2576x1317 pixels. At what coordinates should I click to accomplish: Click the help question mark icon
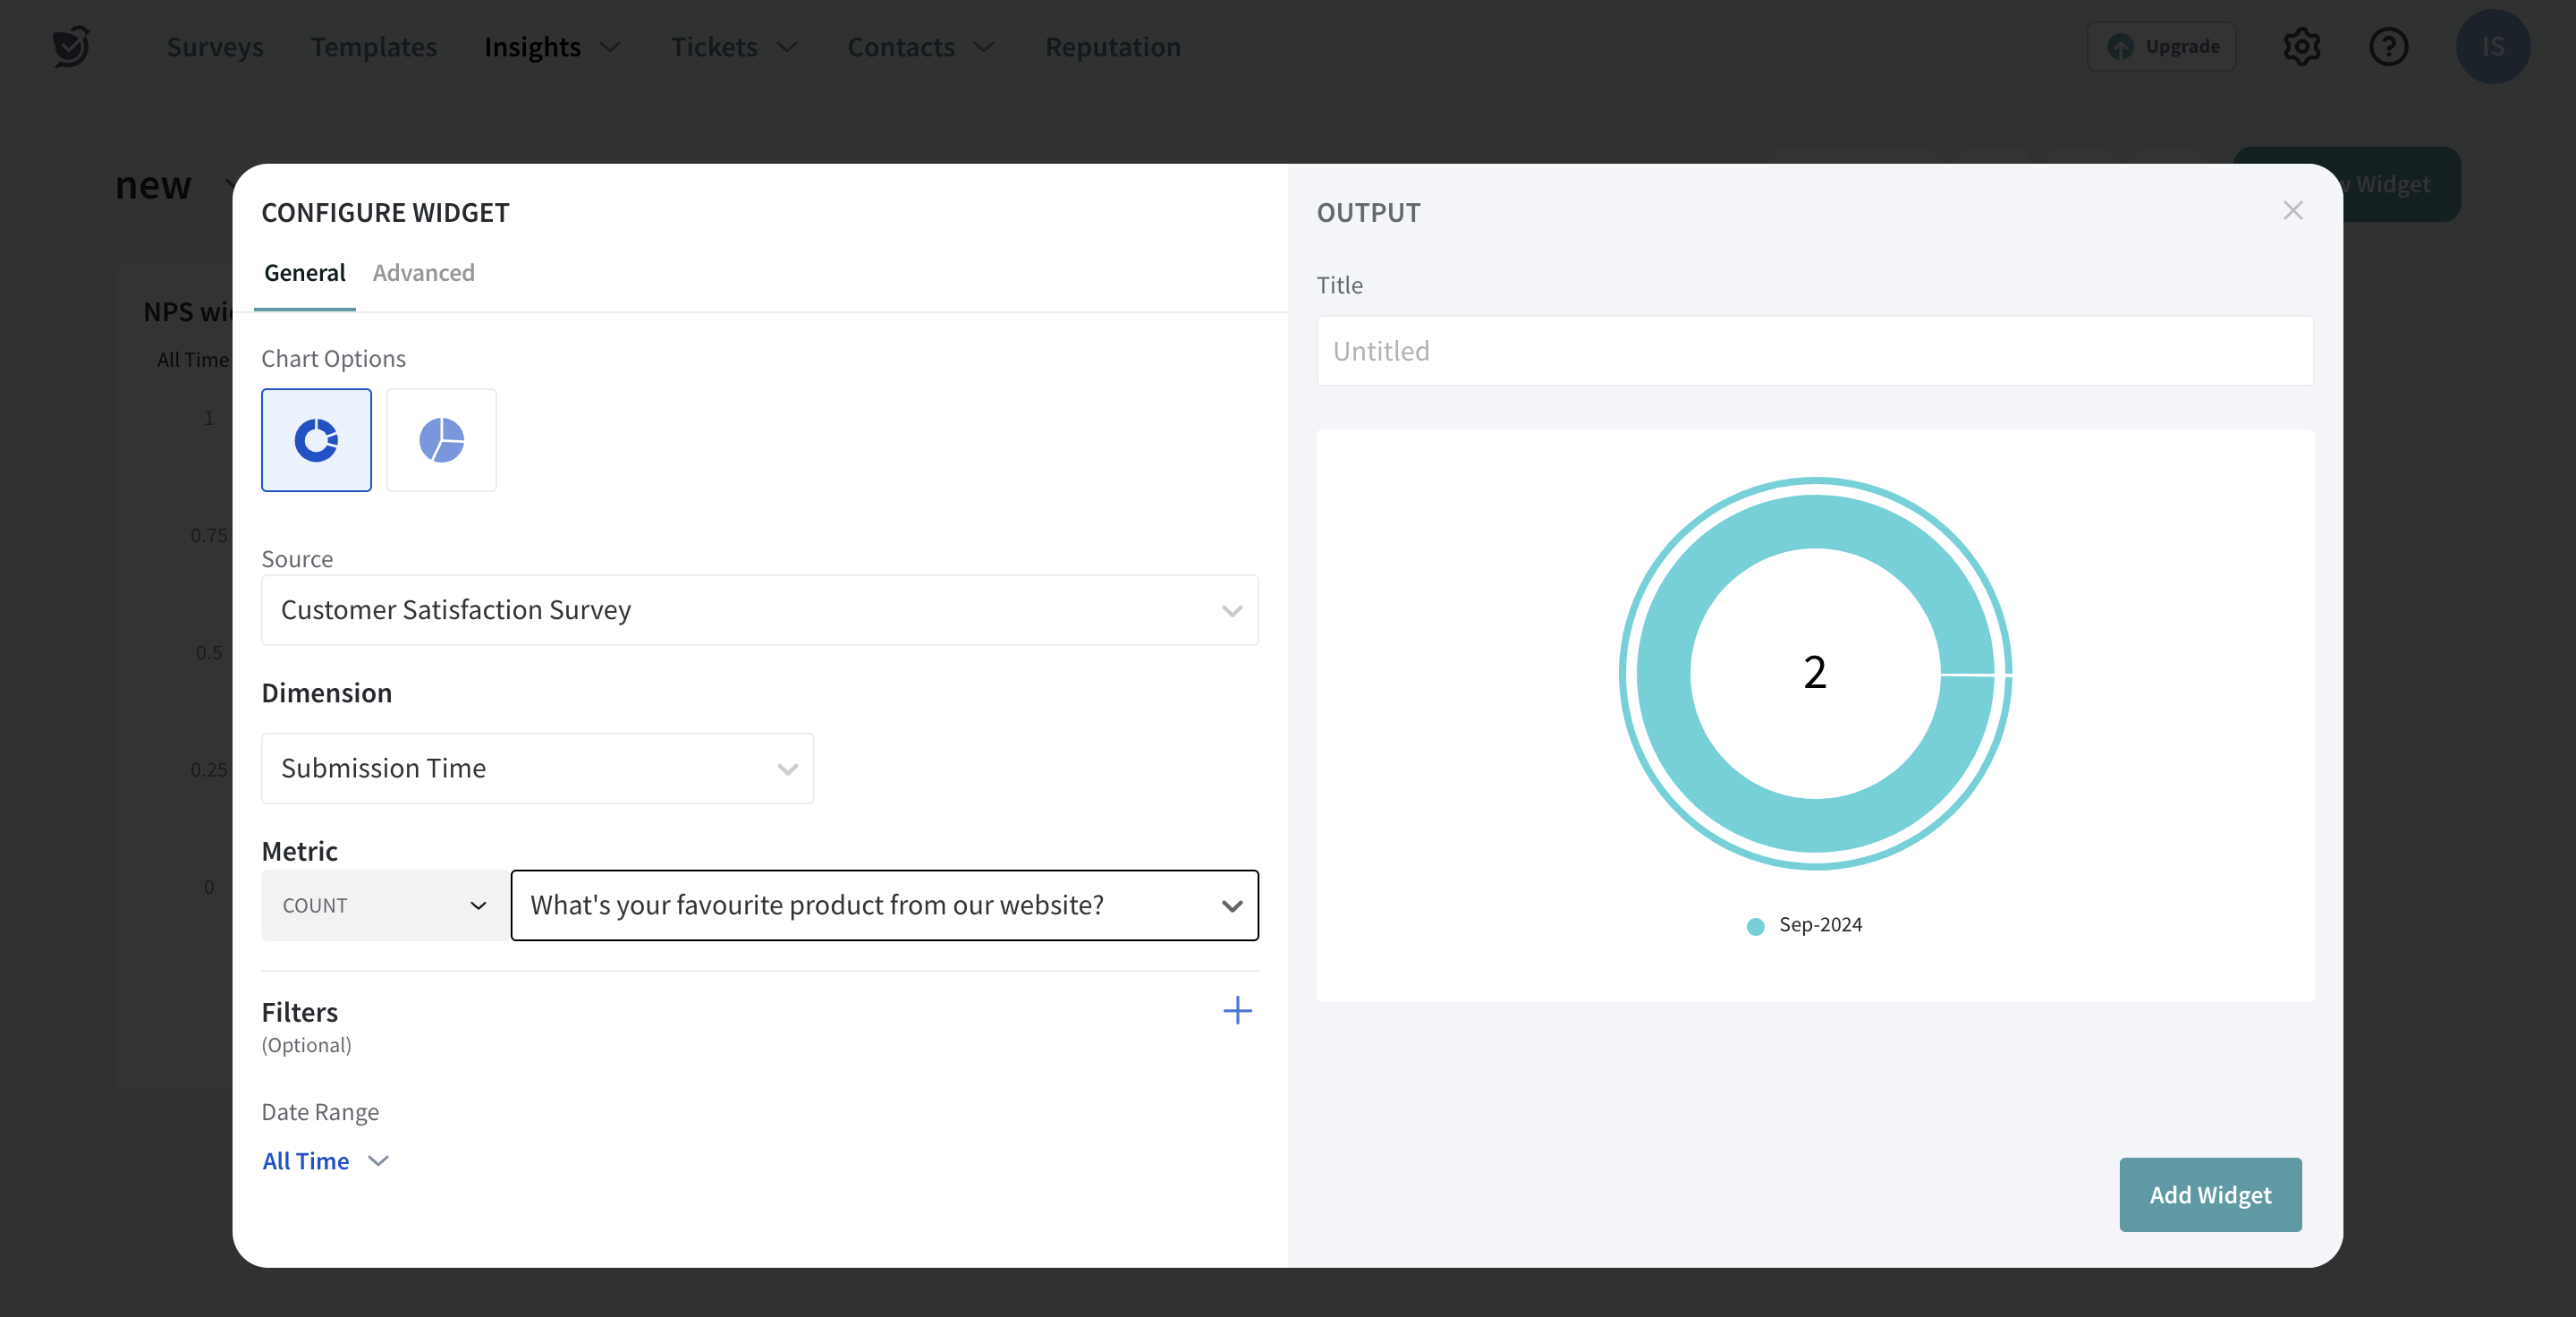[2388, 47]
